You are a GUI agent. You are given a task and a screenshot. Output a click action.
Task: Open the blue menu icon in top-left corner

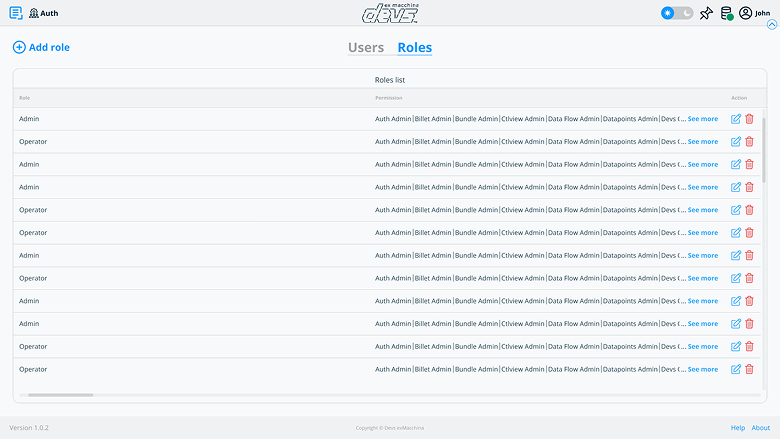(x=15, y=13)
